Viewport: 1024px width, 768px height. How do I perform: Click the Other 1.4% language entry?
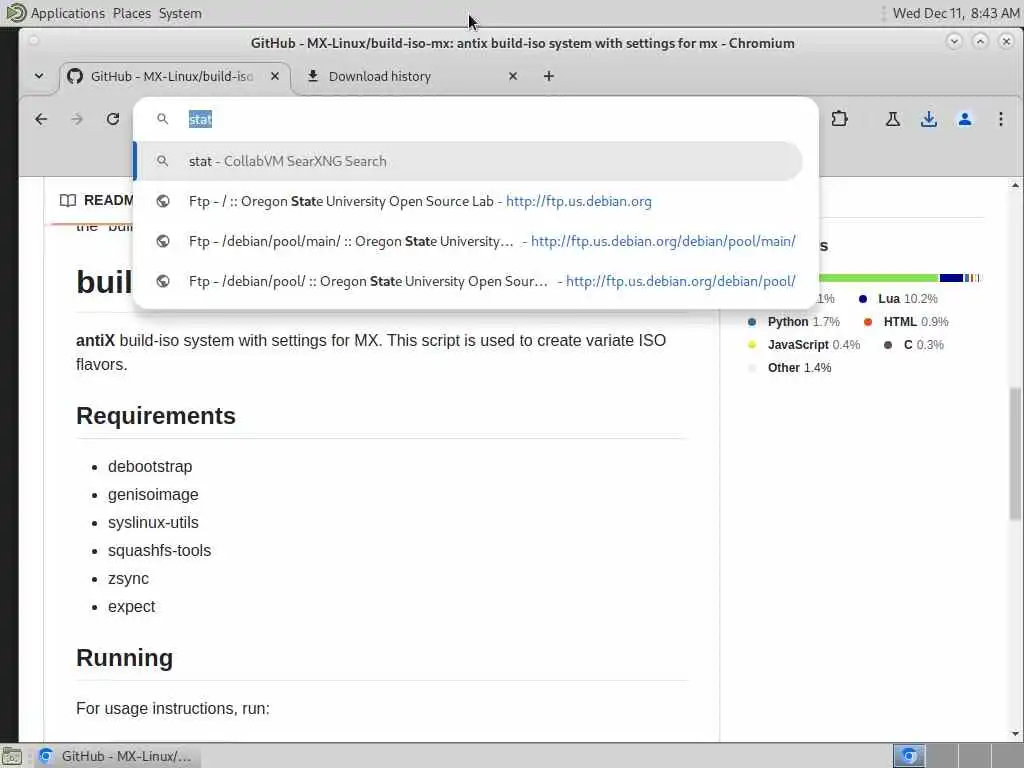point(790,368)
